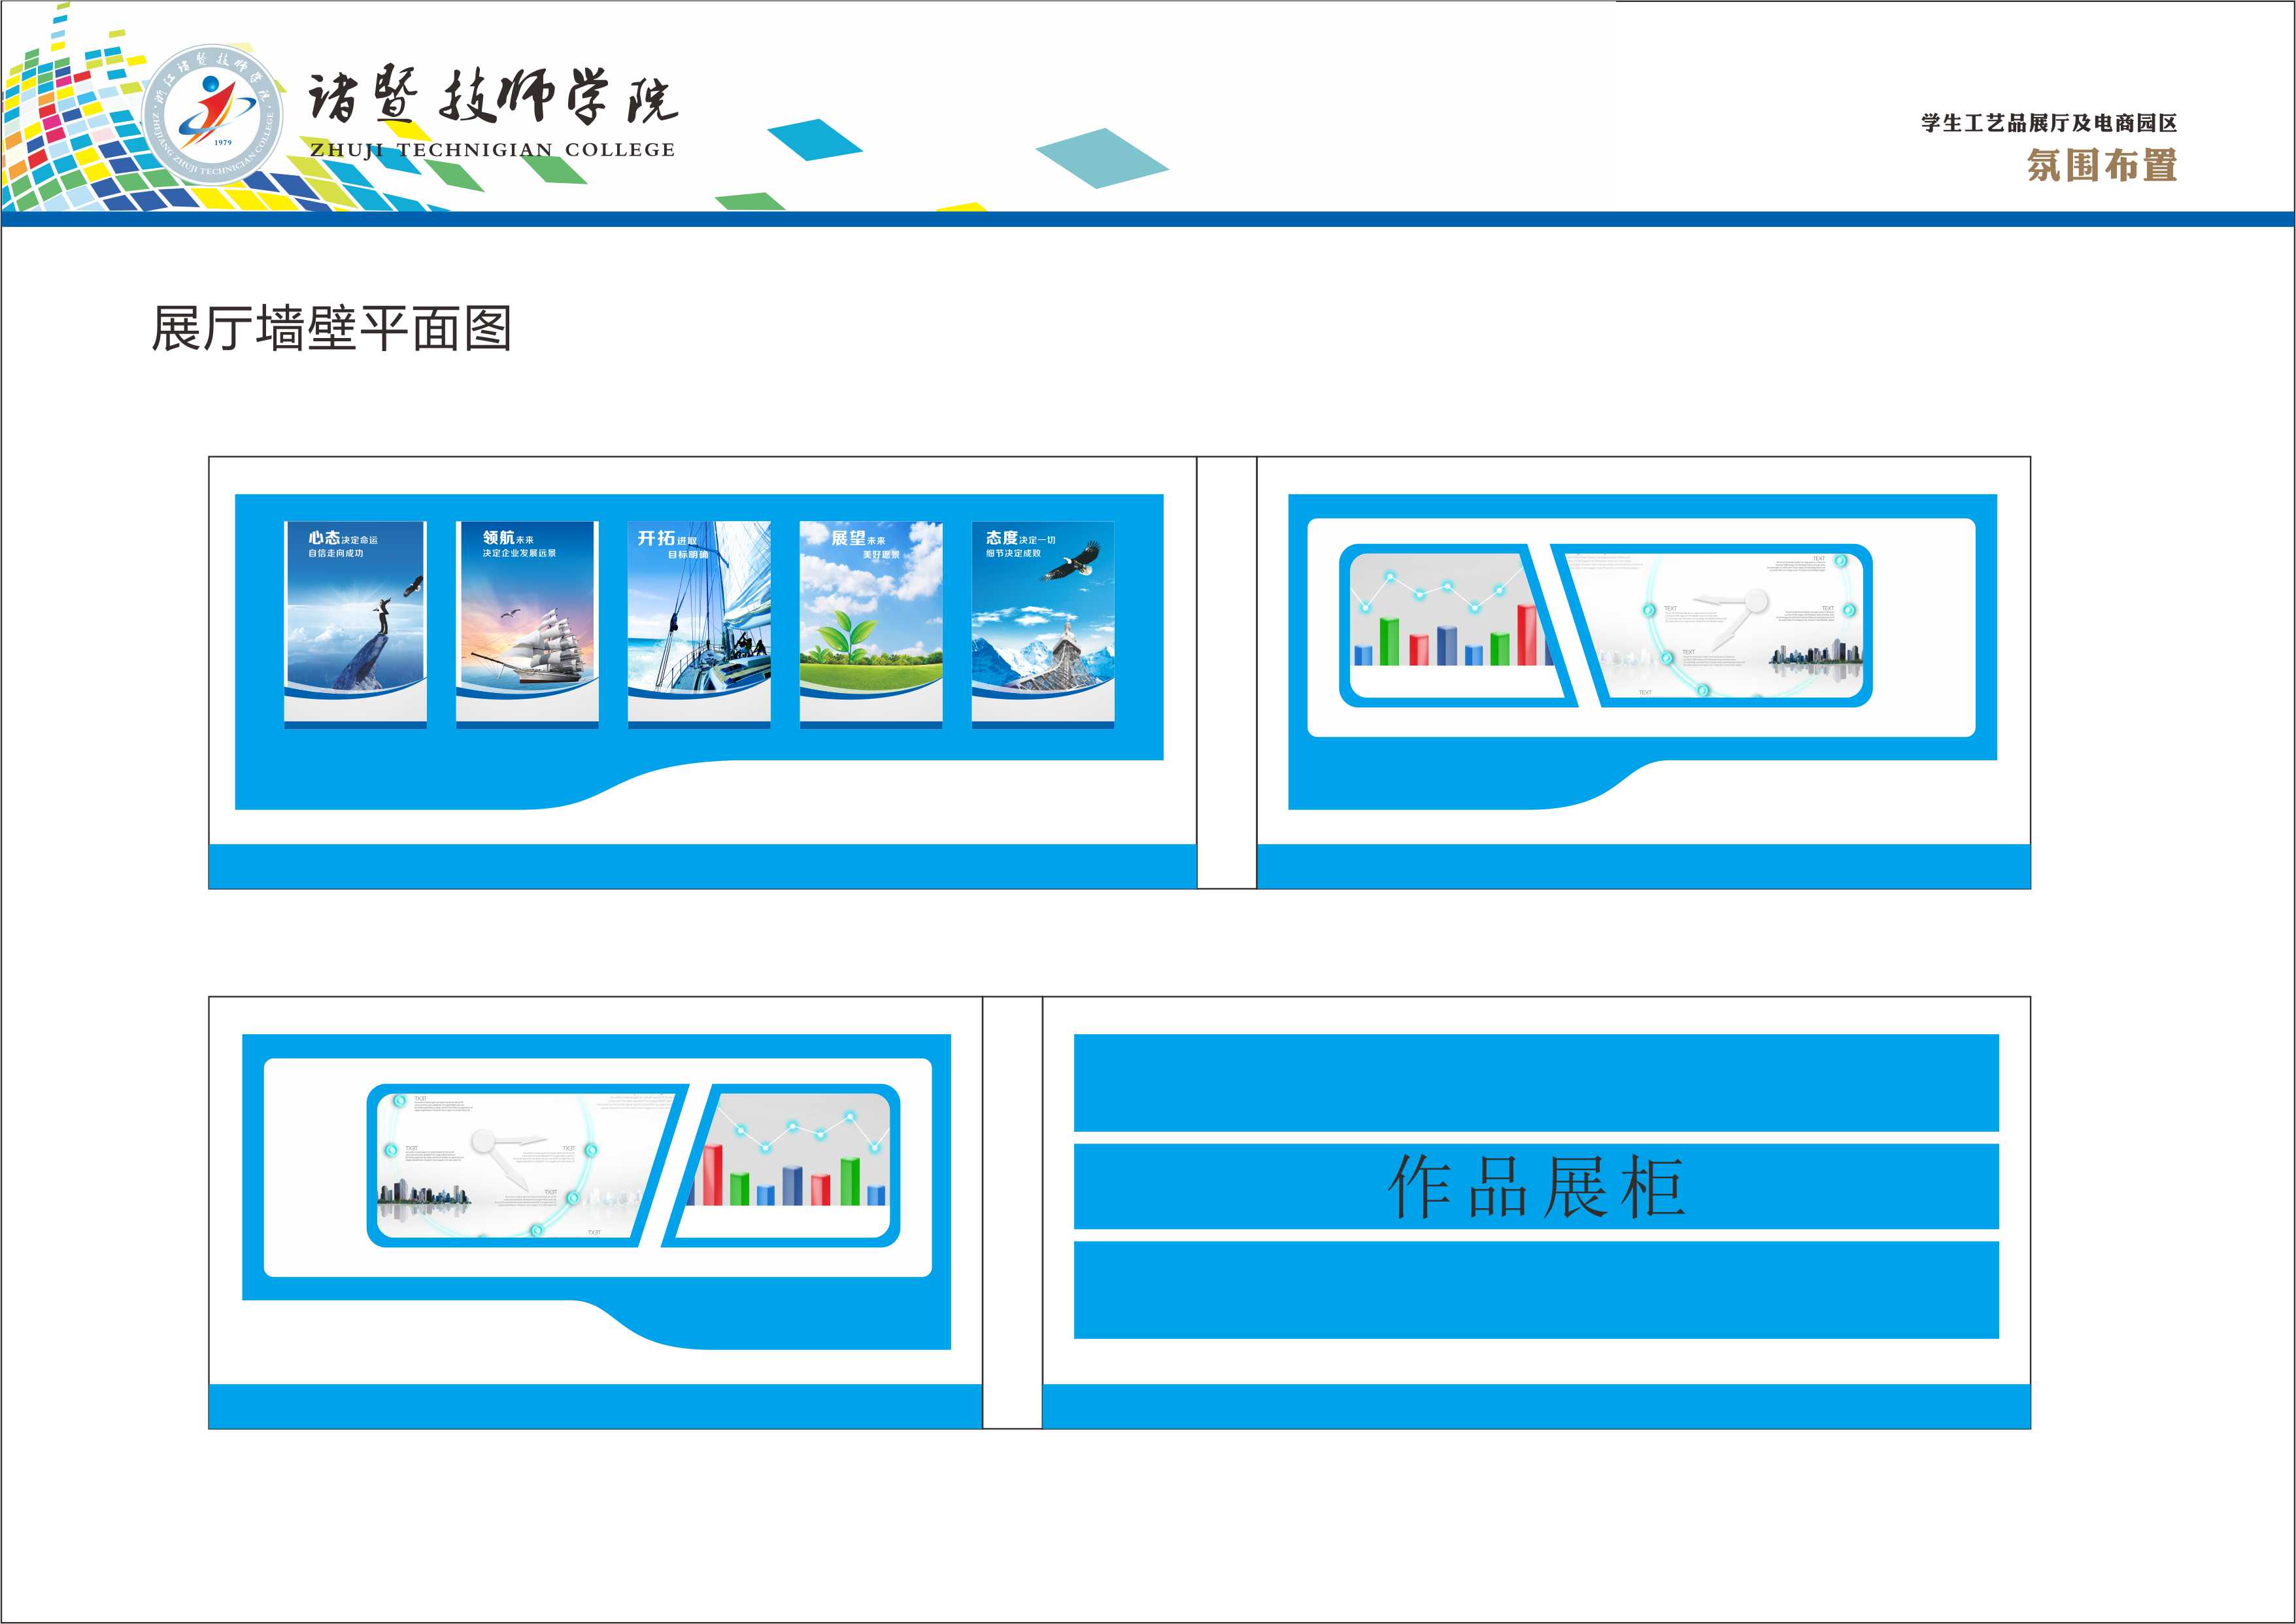Open the 领航未来 sailing ship poster
This screenshot has height=1624, width=2296.
pos(527,625)
